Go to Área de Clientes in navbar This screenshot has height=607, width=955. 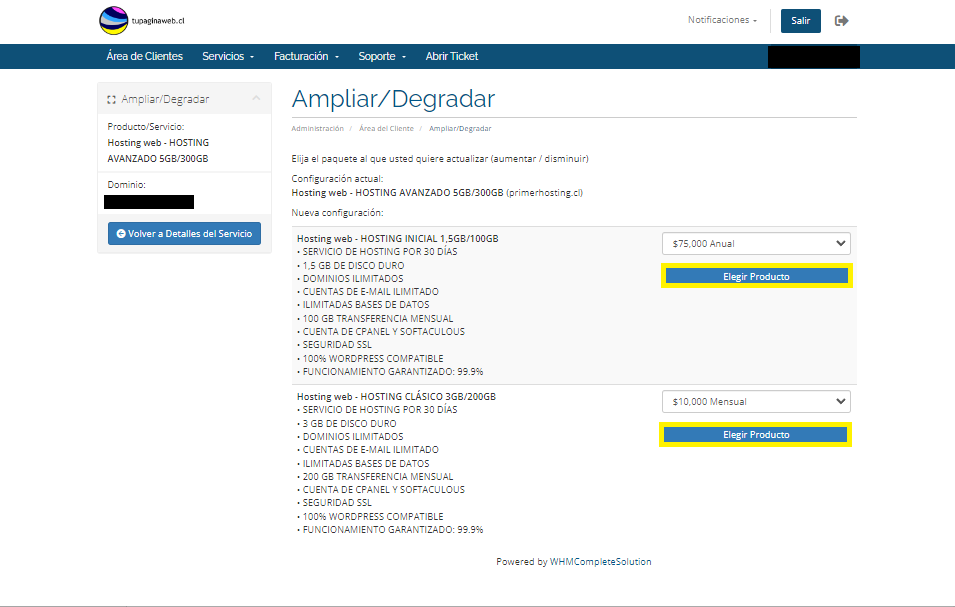click(144, 56)
